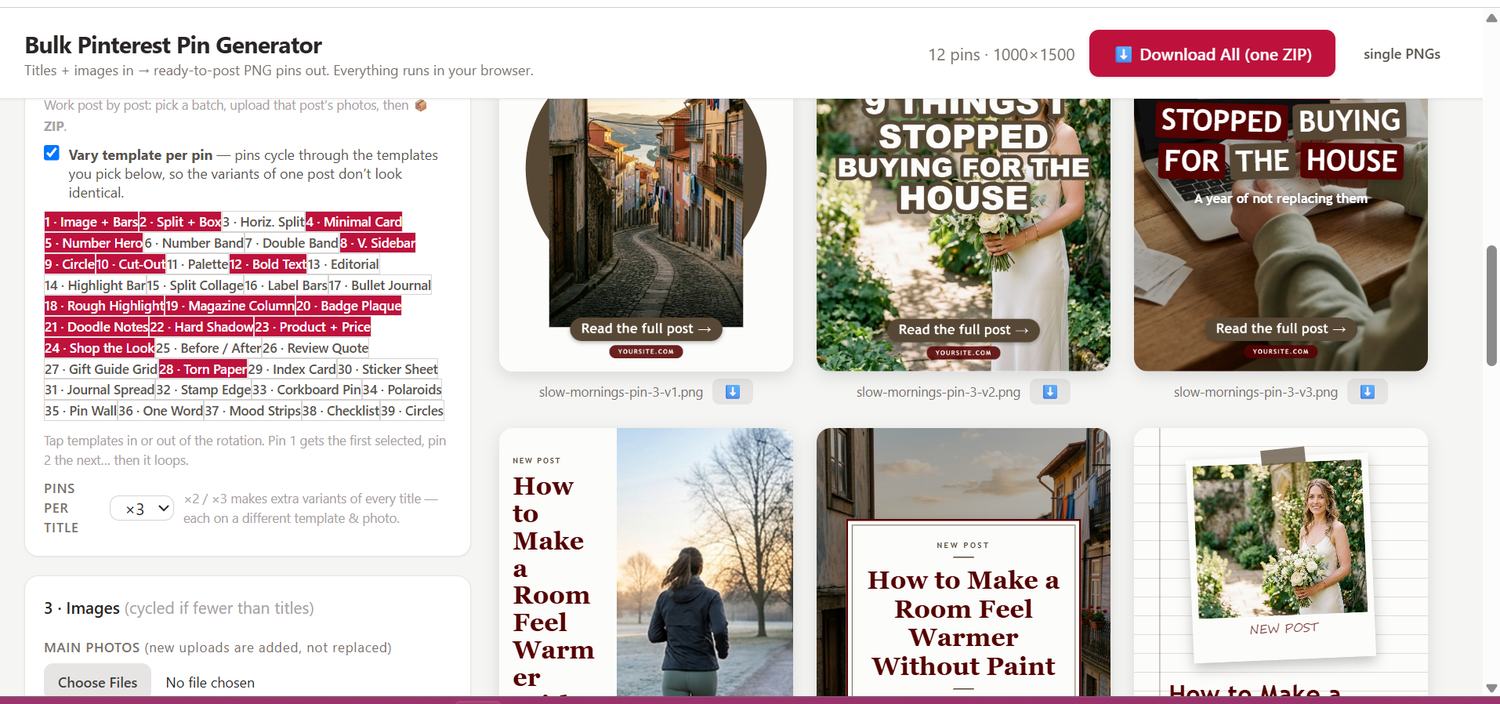Image resolution: width=1500 pixels, height=704 pixels.
Task: Deselect template 1 · Image + Bars
Action: (x=91, y=222)
